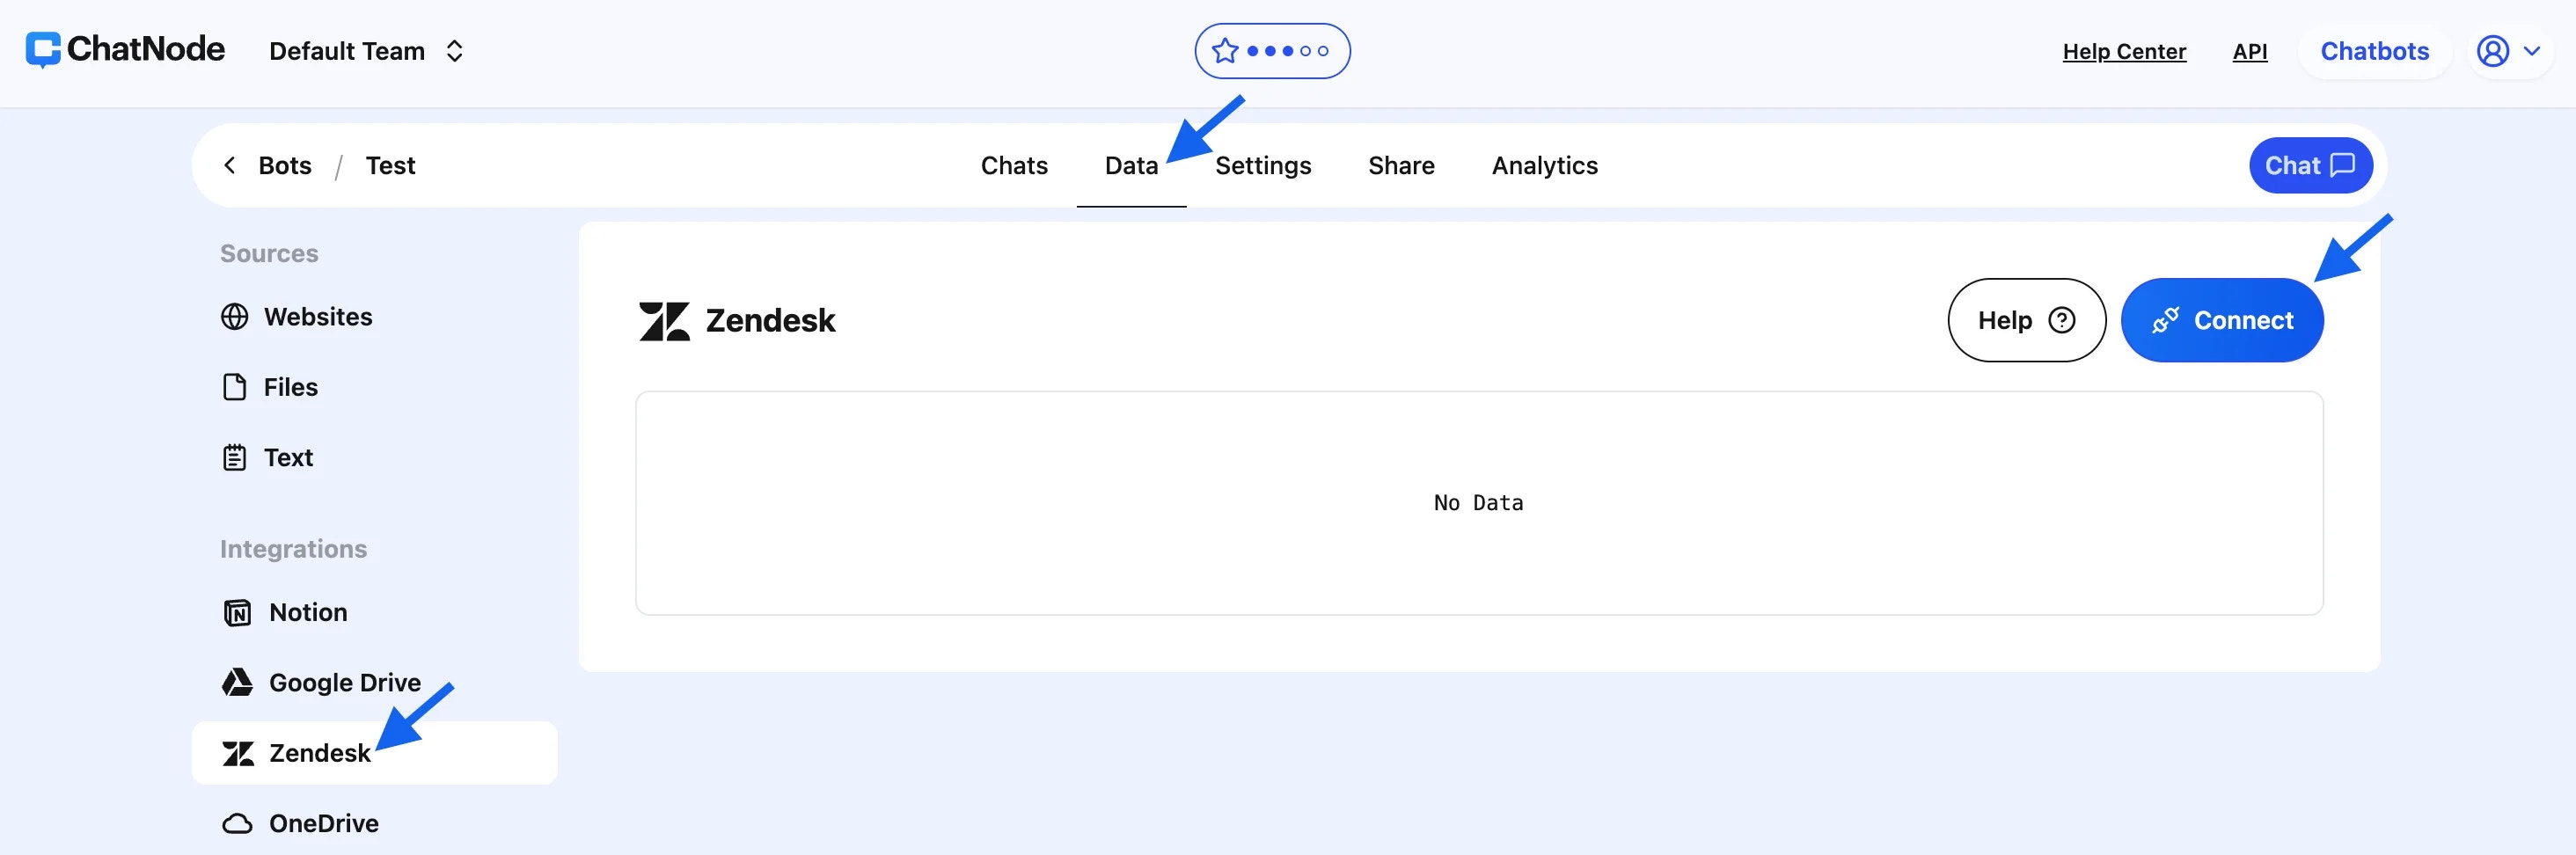This screenshot has height=855, width=2576.
Task: Start a chat with the Chat button
Action: [x=2310, y=165]
